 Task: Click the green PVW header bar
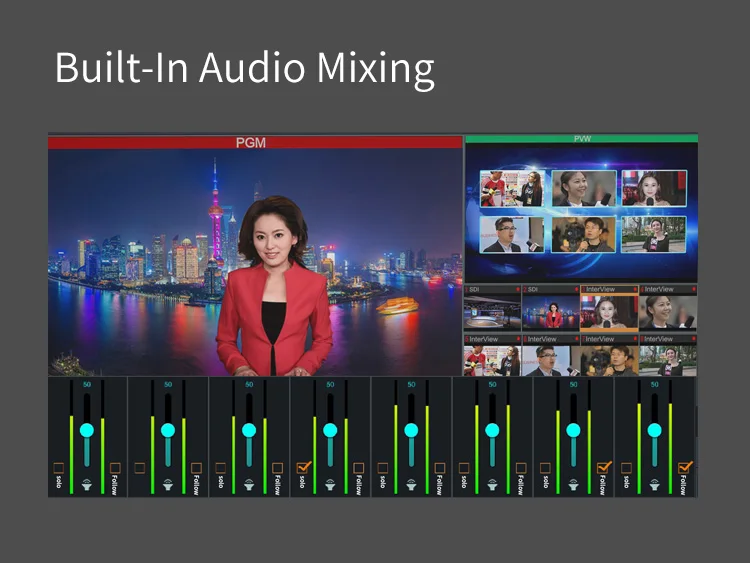point(582,139)
